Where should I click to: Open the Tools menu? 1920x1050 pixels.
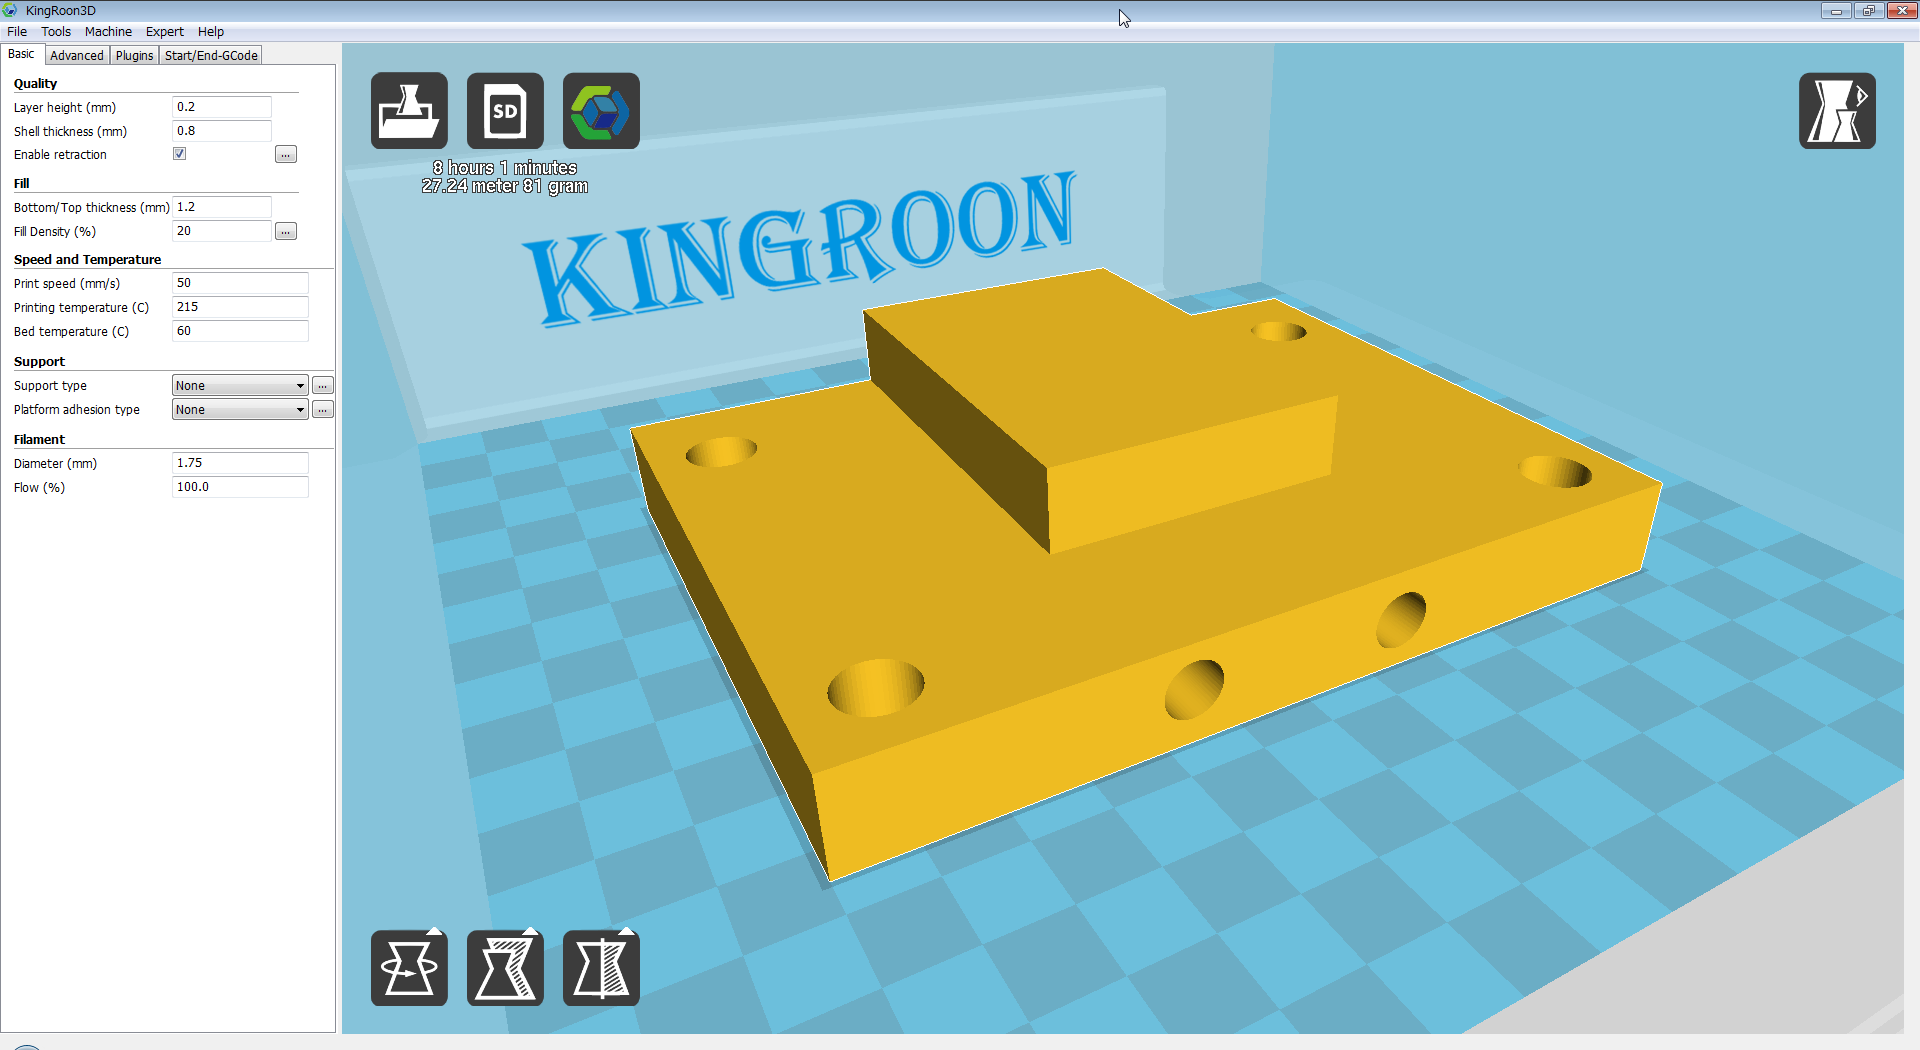tap(56, 32)
